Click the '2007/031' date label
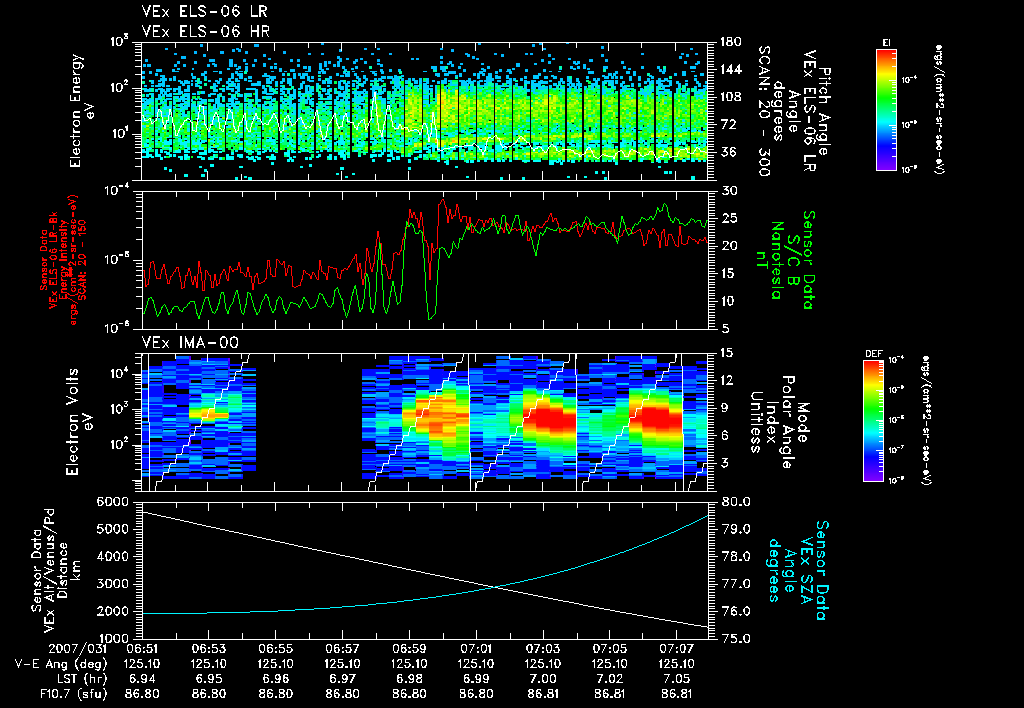Screen dimensions: 1024x708 click(x=79, y=649)
